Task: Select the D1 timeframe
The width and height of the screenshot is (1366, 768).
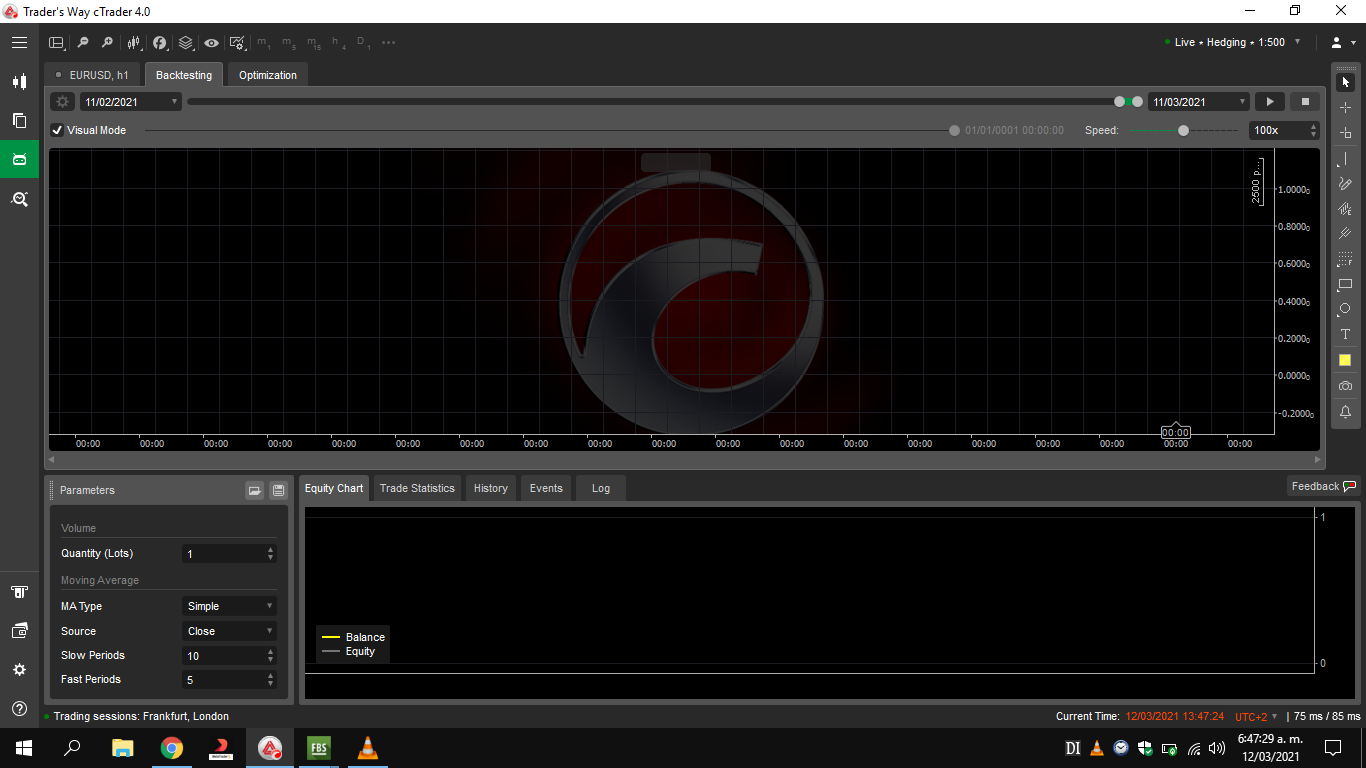Action: (x=364, y=43)
